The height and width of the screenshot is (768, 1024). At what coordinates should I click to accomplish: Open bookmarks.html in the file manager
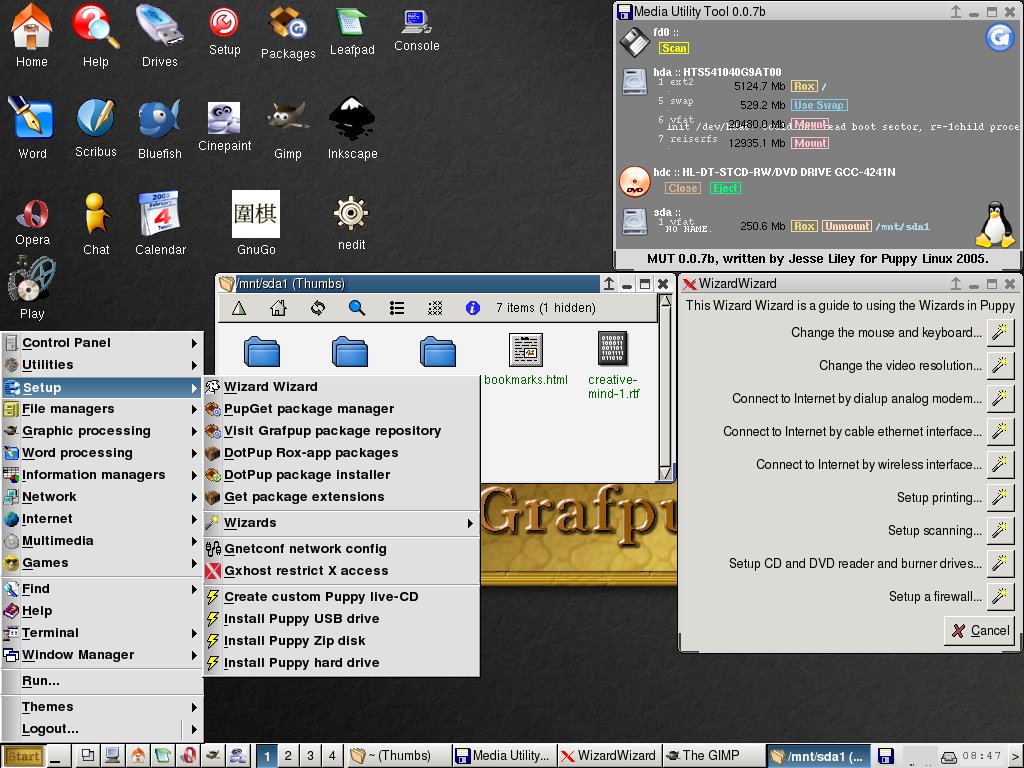(x=526, y=359)
